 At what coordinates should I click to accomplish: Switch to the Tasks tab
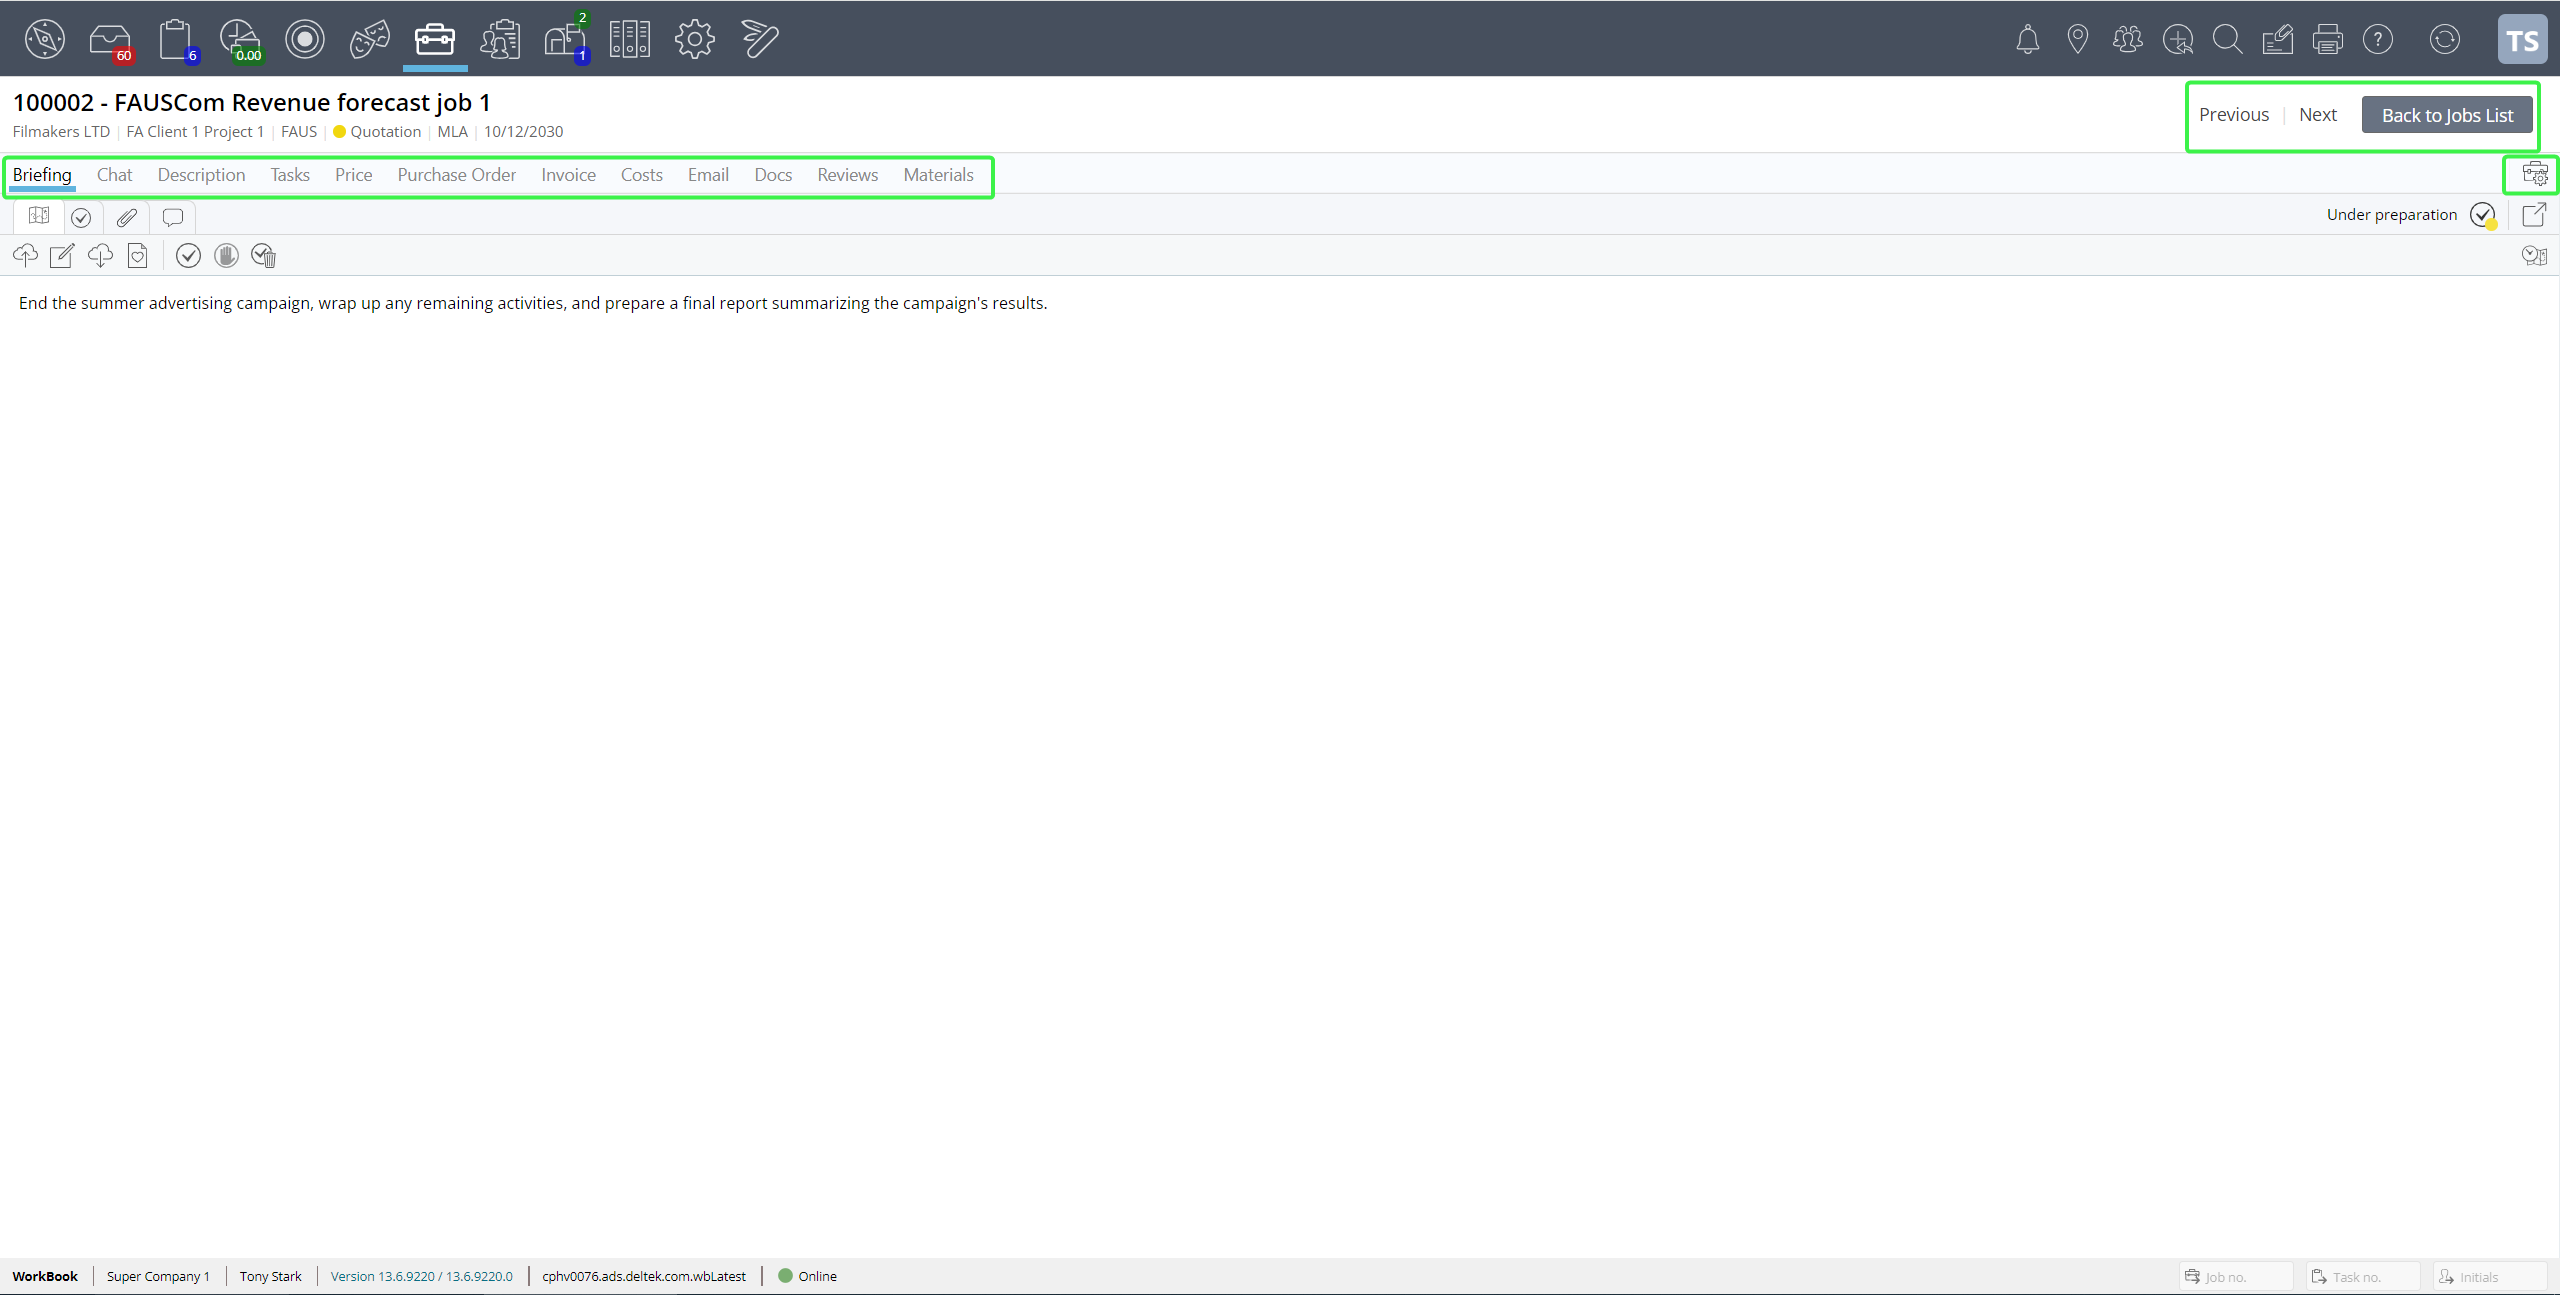[x=290, y=175]
